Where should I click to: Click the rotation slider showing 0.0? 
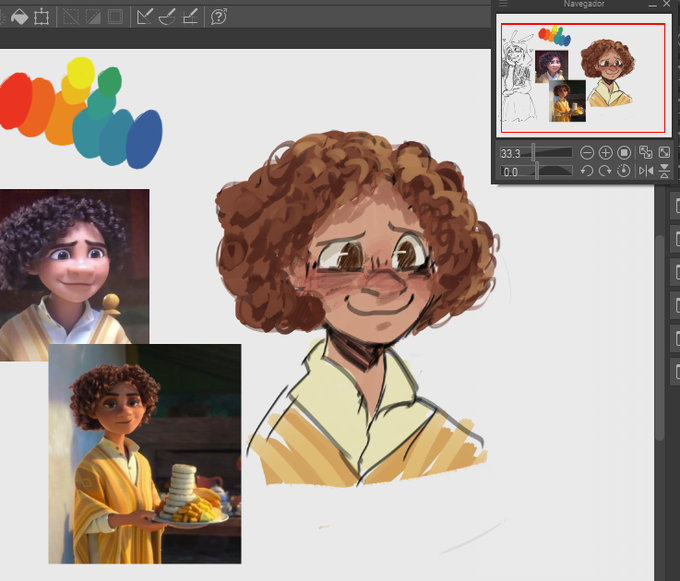536,171
